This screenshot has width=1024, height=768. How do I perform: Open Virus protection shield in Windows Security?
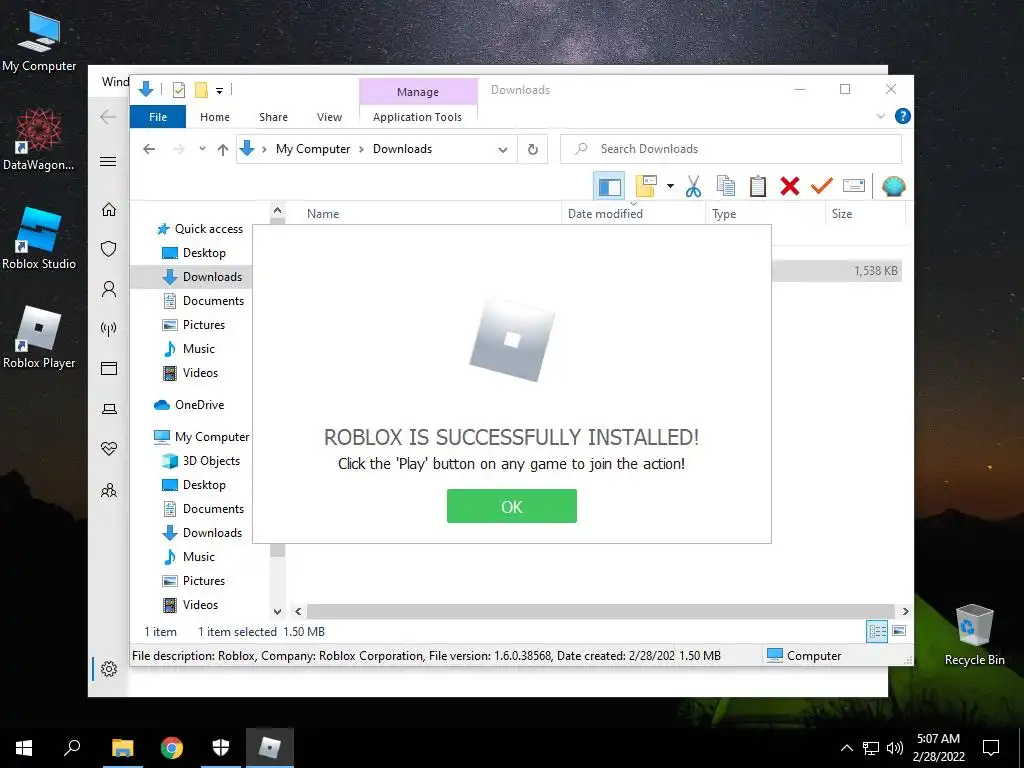click(x=108, y=249)
